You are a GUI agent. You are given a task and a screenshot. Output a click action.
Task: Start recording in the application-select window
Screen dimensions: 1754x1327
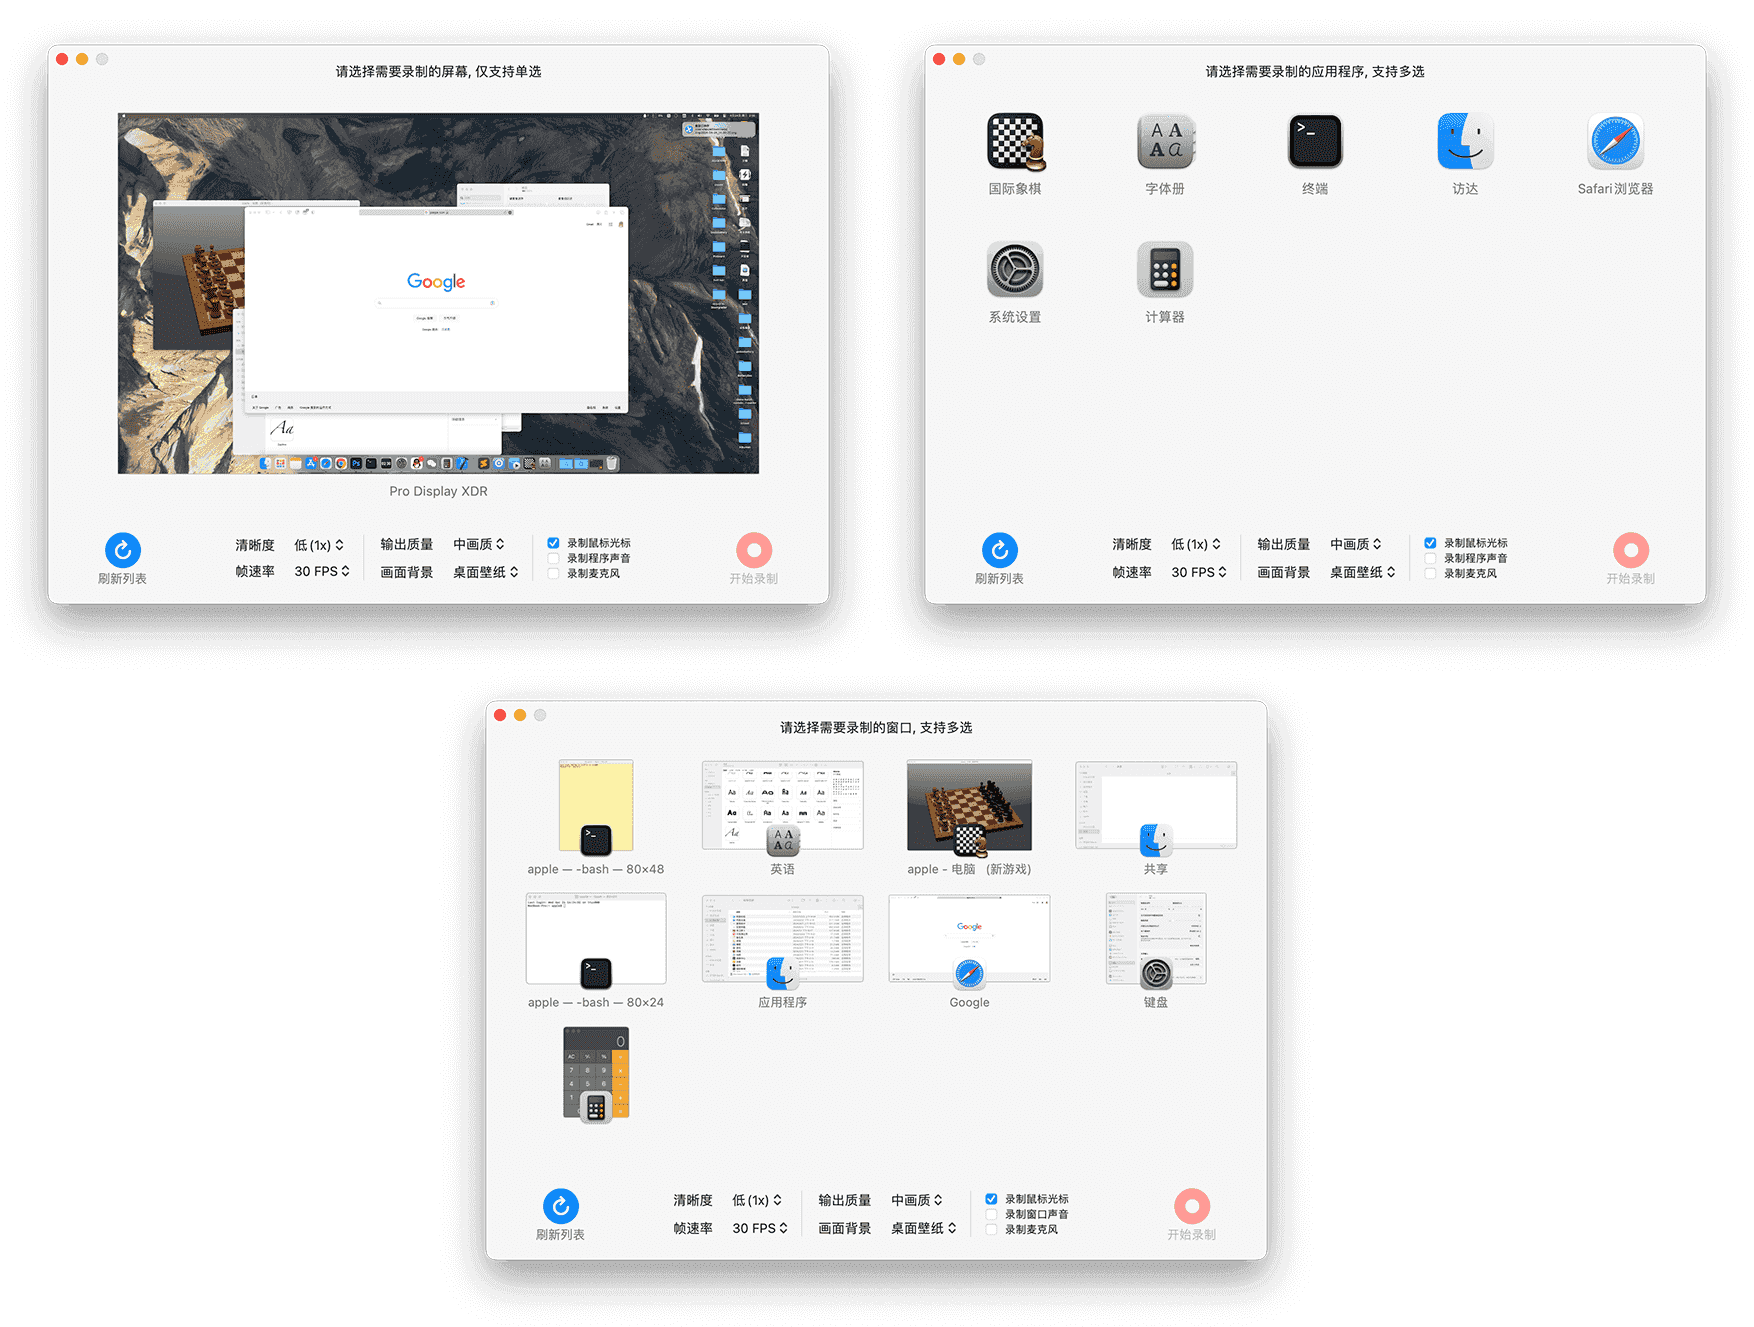(1631, 550)
